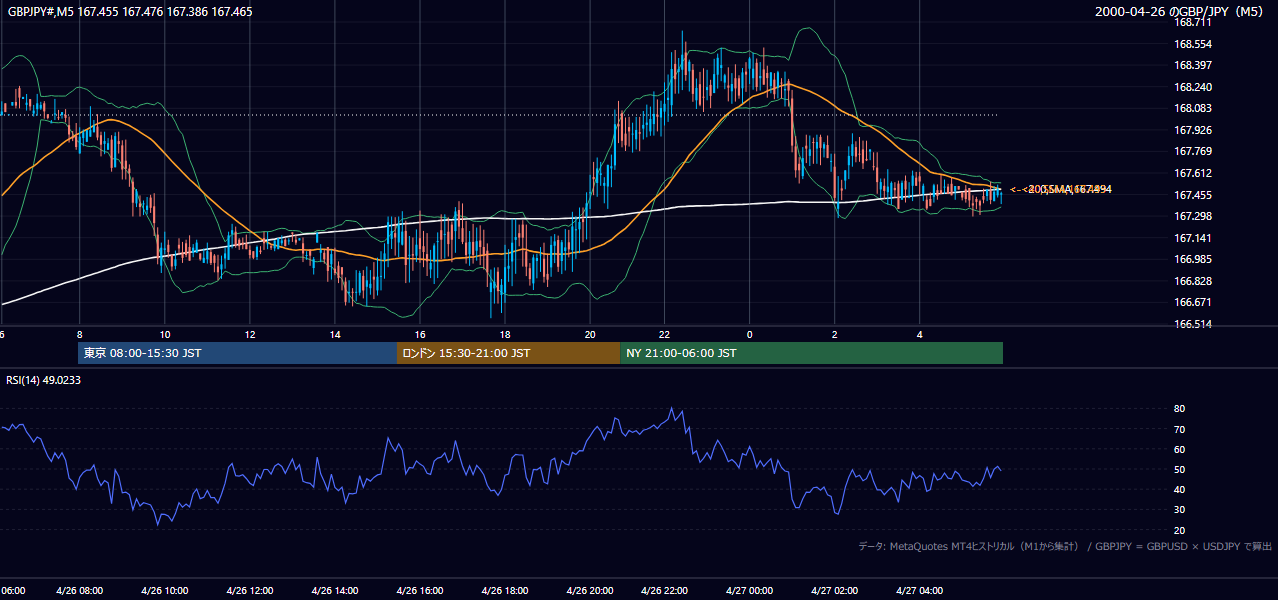
Task: Click the 167.298 price axis label
Action: [x=1192, y=216]
